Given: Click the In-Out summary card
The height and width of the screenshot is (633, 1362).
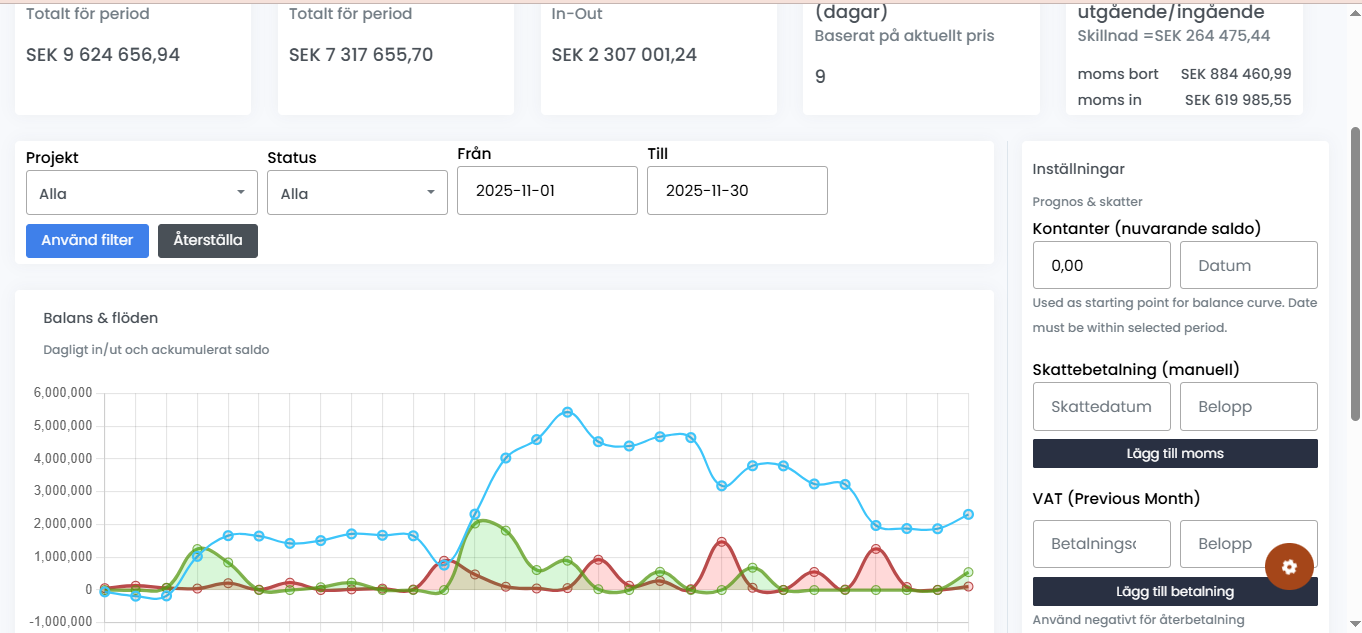Looking at the screenshot, I should click(658, 55).
